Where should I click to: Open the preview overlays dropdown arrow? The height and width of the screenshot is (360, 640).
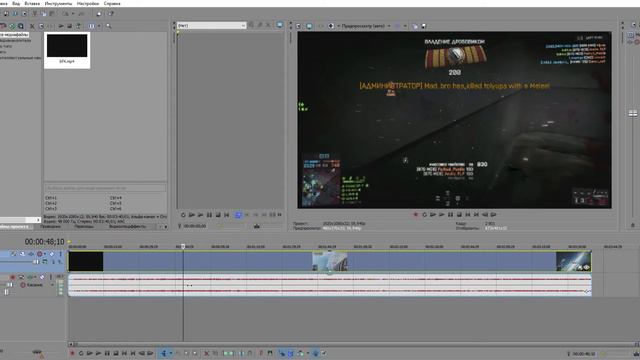tap(405, 26)
